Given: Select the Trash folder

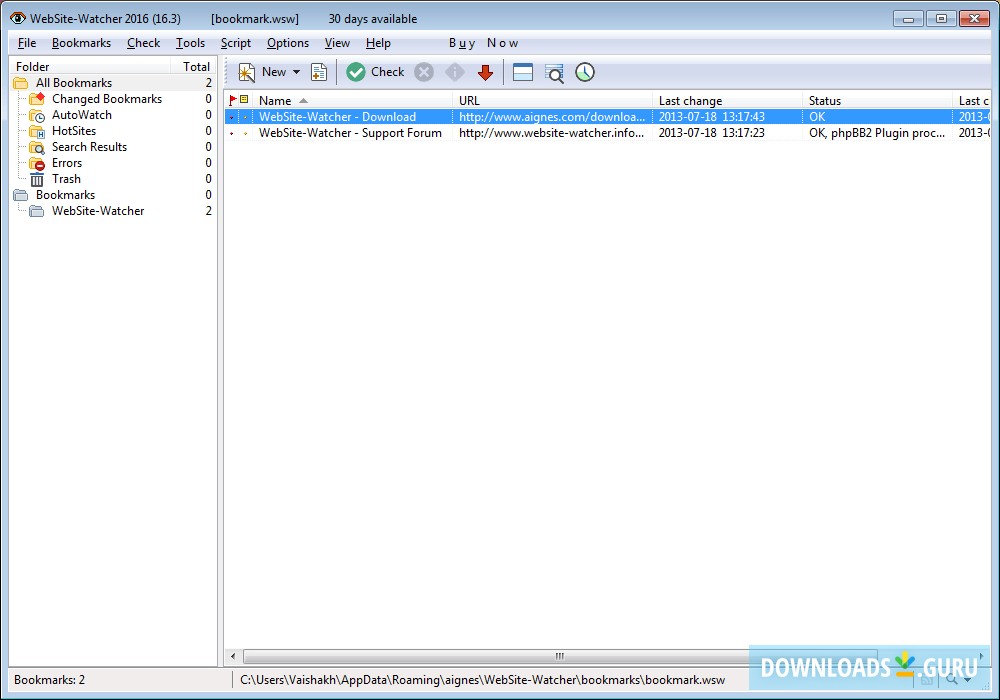Looking at the screenshot, I should tap(66, 179).
